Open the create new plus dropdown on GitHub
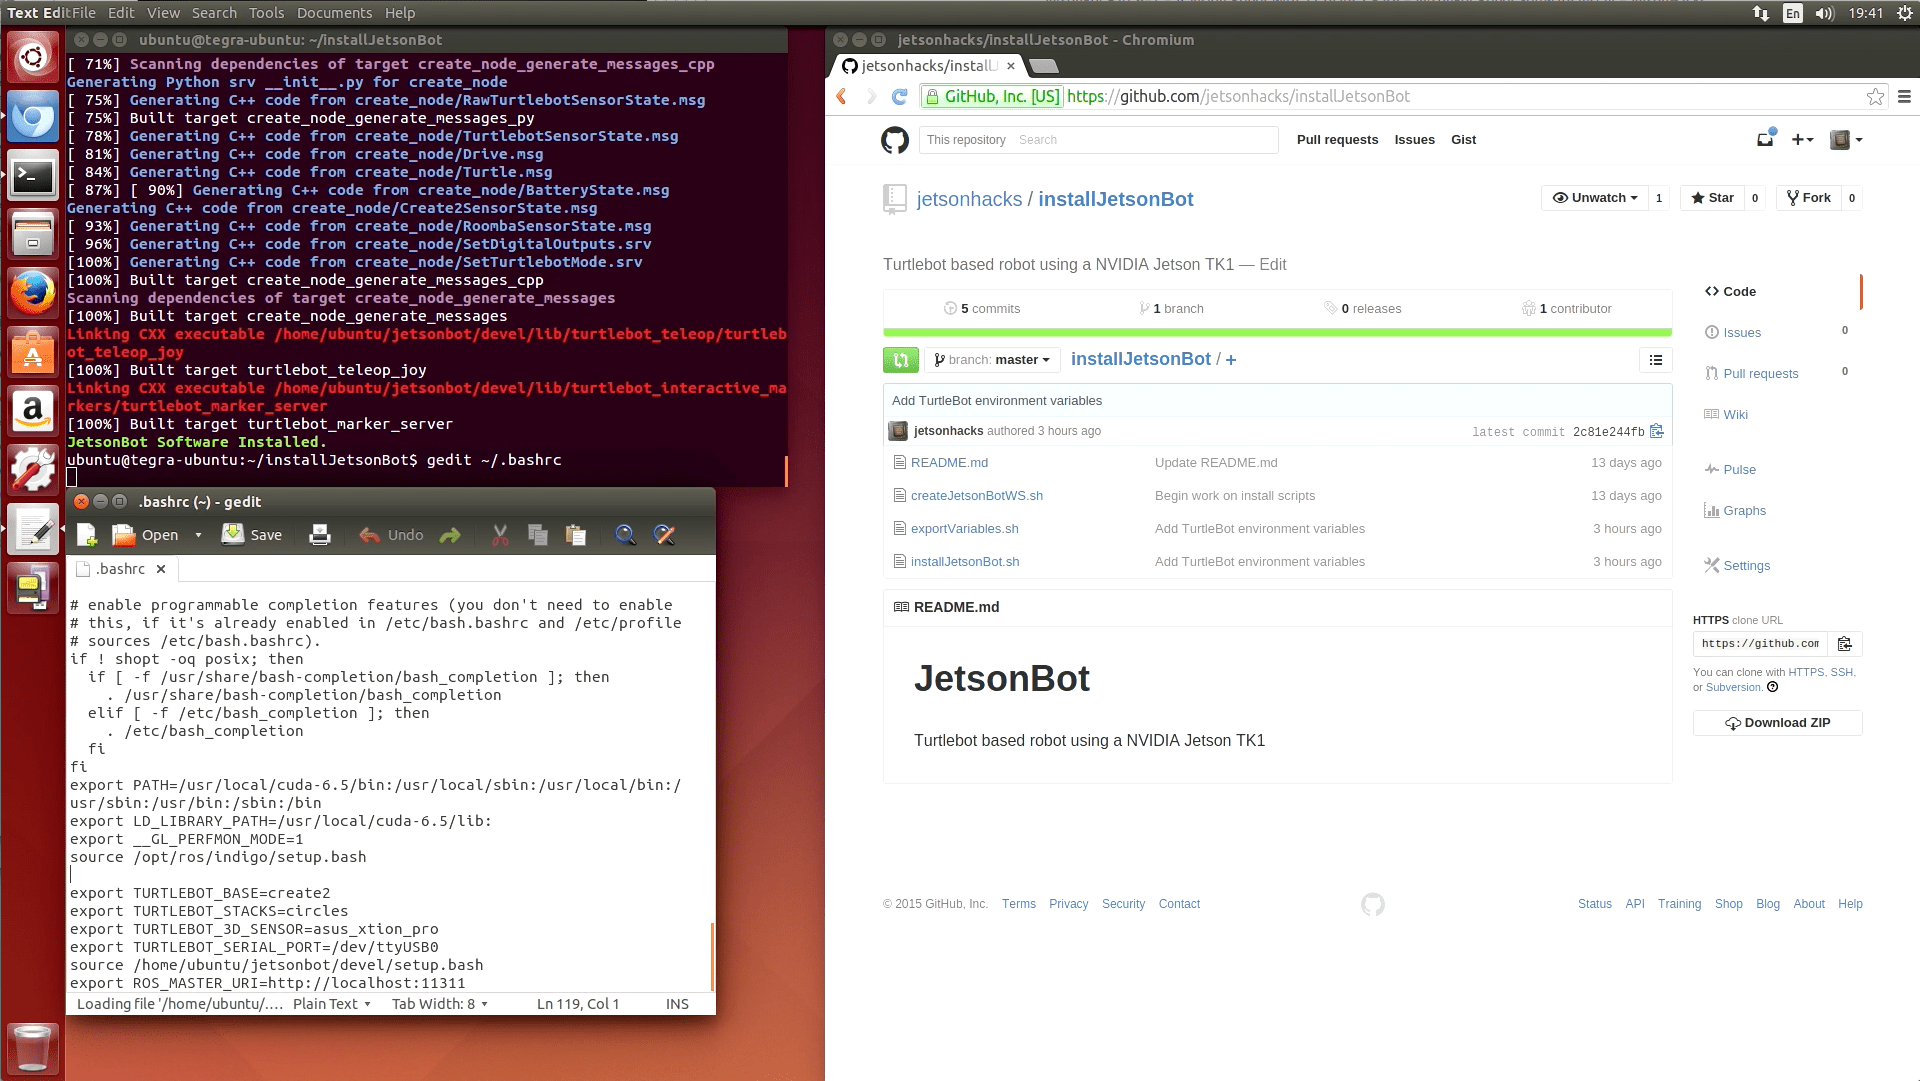 (x=1802, y=140)
